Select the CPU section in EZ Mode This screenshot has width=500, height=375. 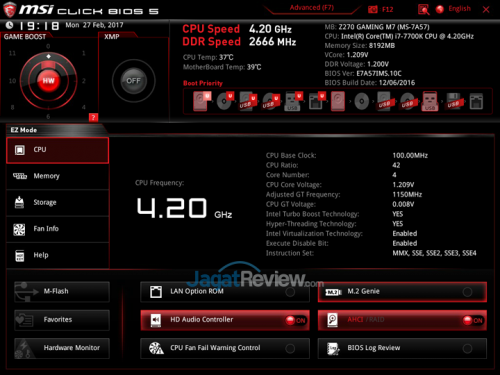[58, 150]
